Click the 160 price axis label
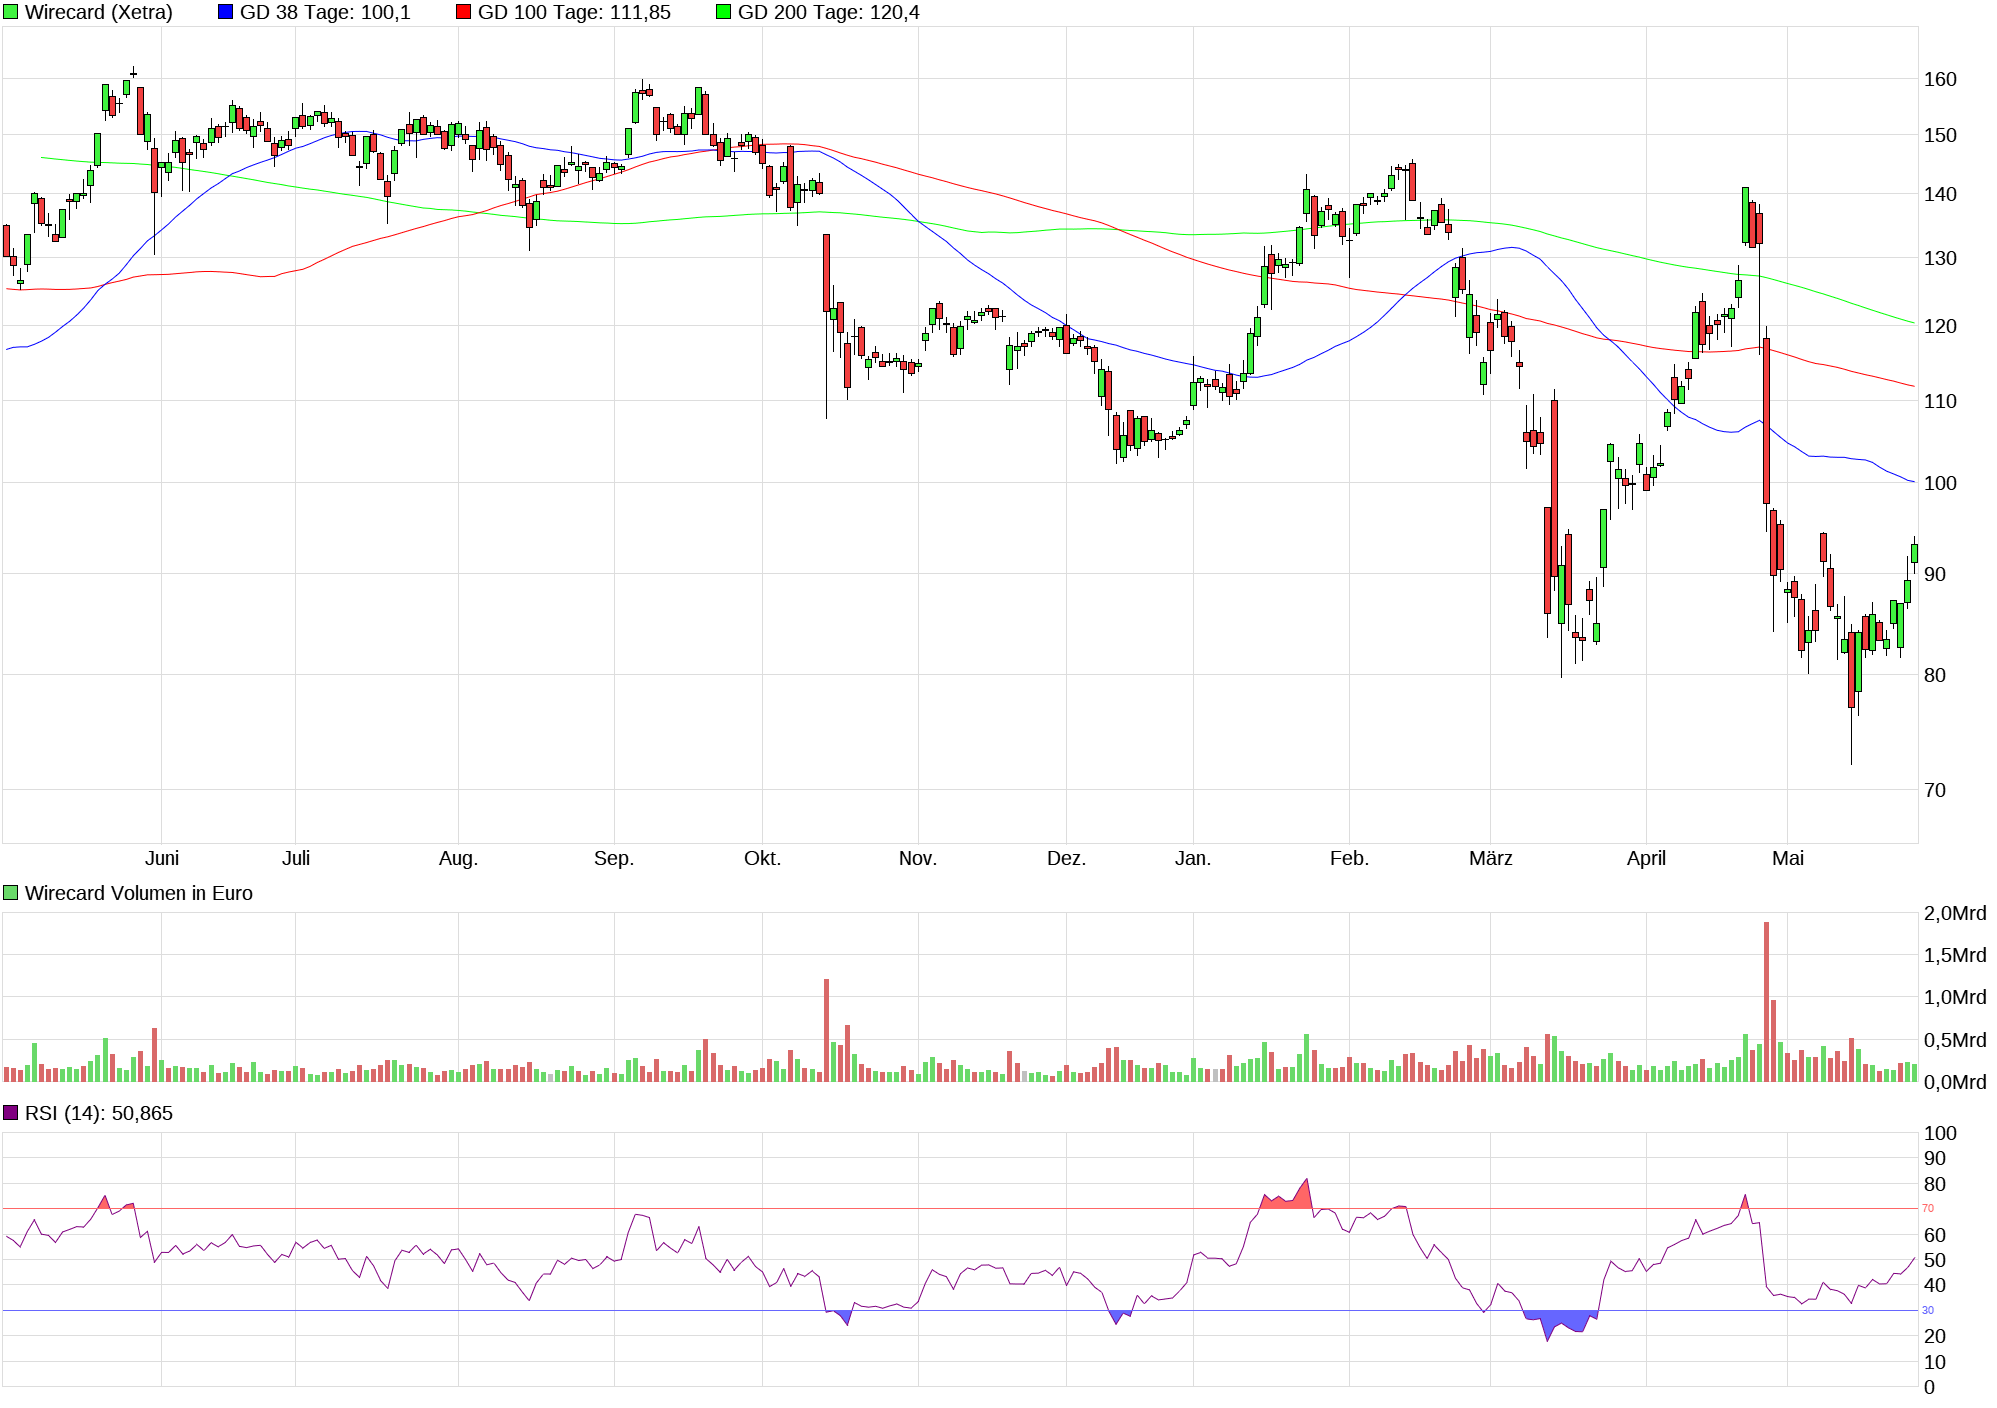Image resolution: width=1997 pixels, height=1408 pixels. point(1940,79)
